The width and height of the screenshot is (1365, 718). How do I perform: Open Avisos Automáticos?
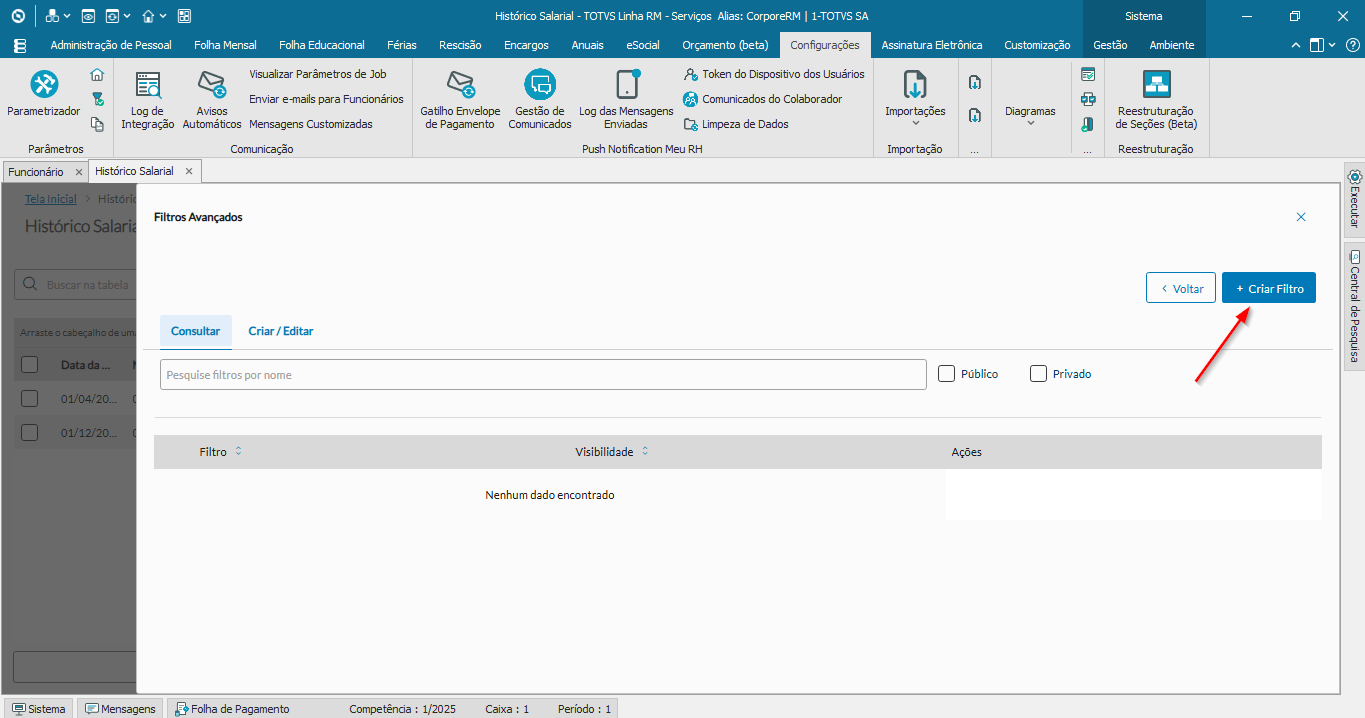coord(212,100)
